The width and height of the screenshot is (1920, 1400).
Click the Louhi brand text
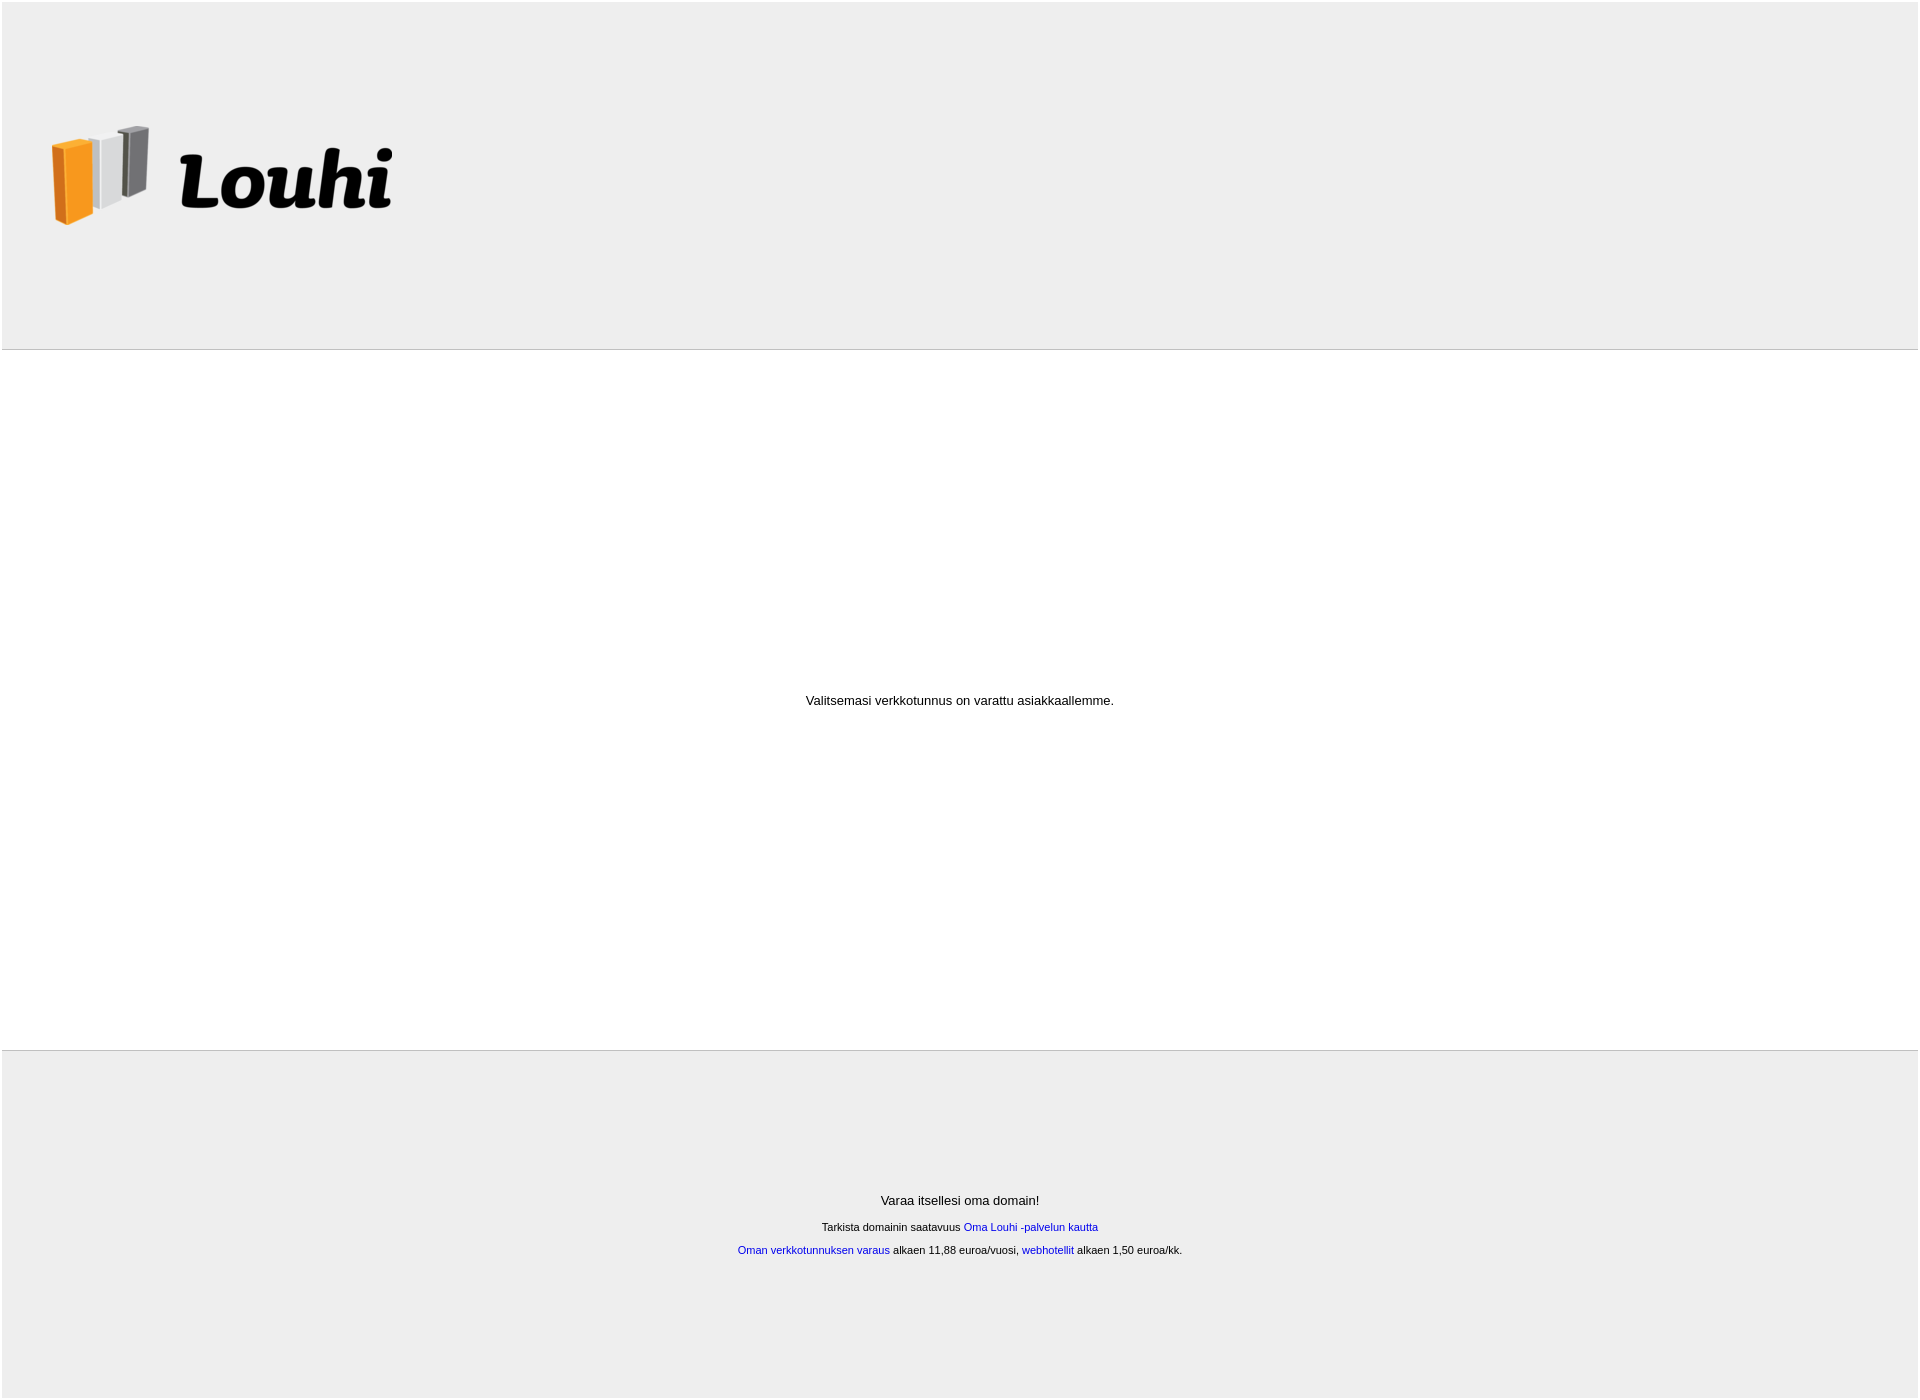pos(283,174)
